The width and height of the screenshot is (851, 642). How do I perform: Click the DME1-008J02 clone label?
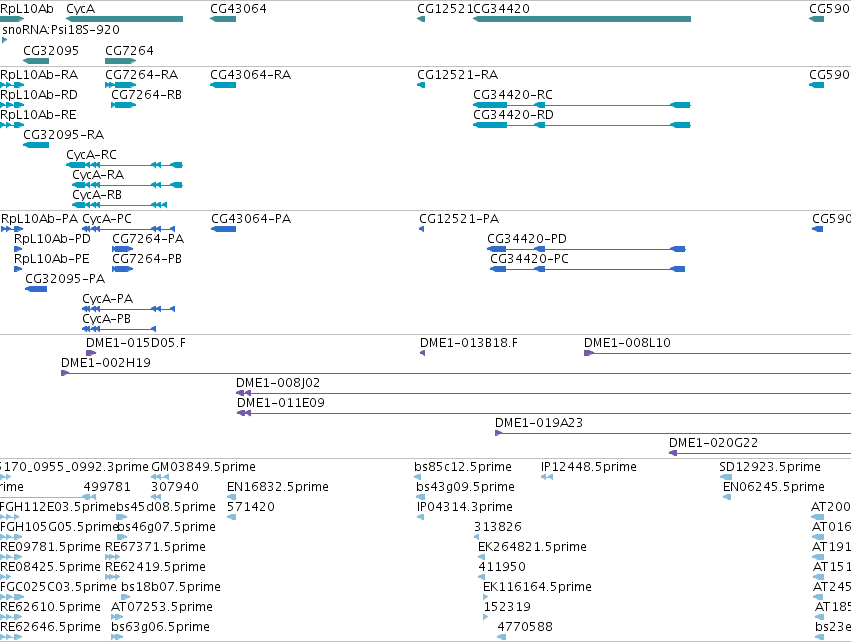[x=278, y=383]
